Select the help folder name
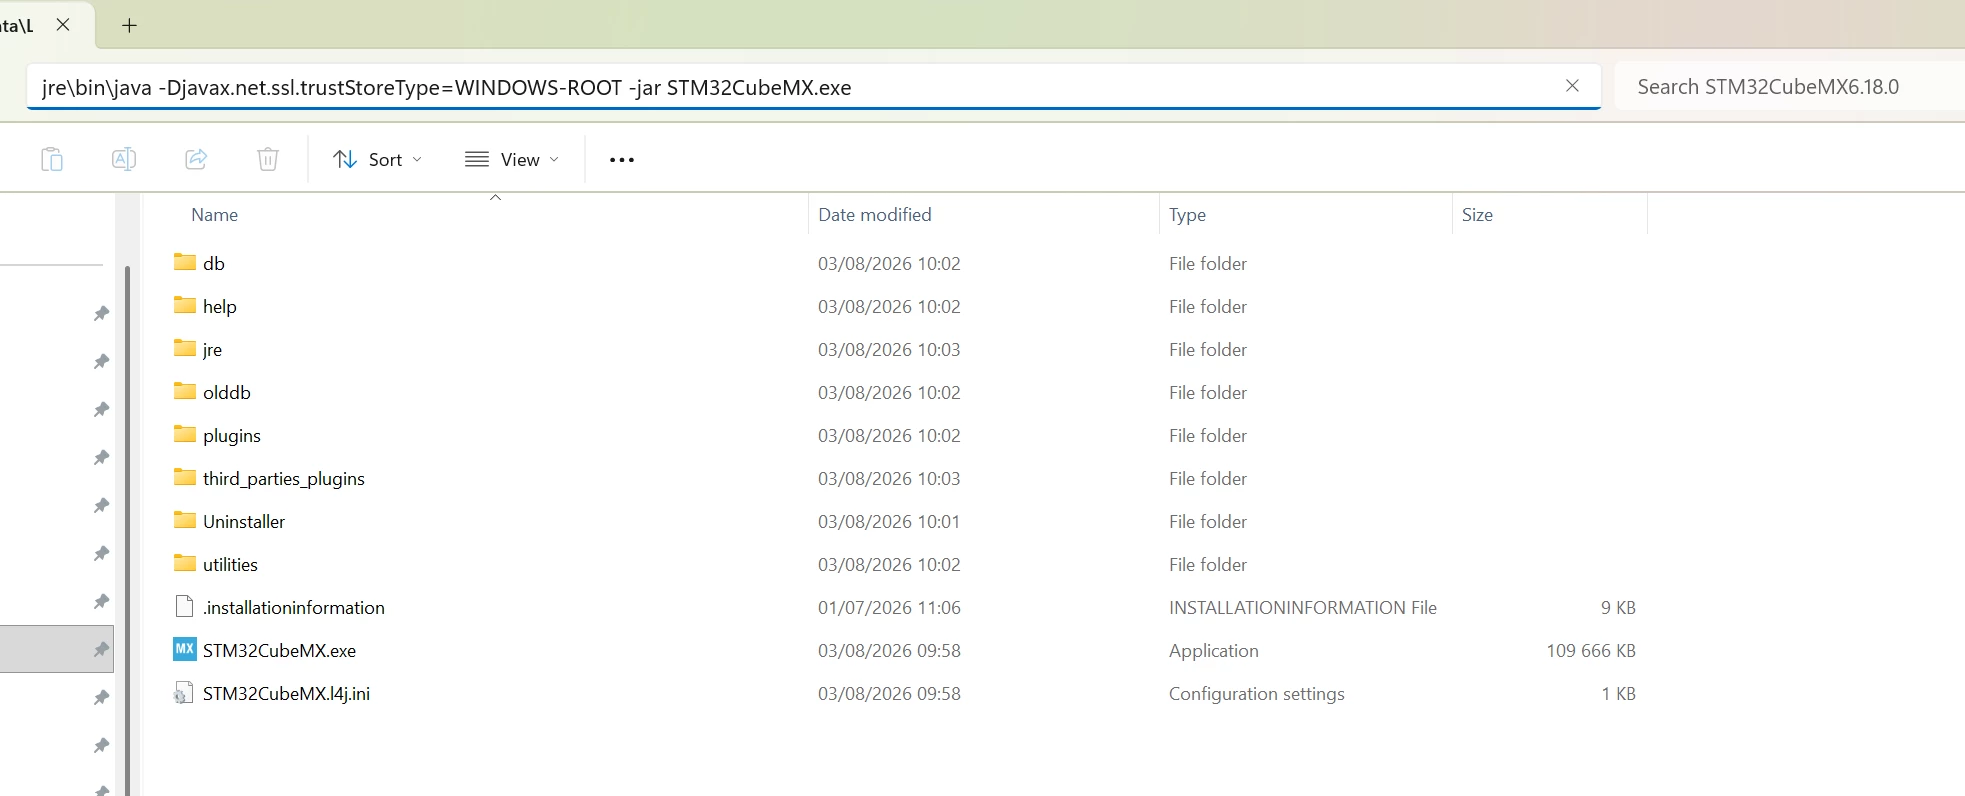 (x=220, y=307)
